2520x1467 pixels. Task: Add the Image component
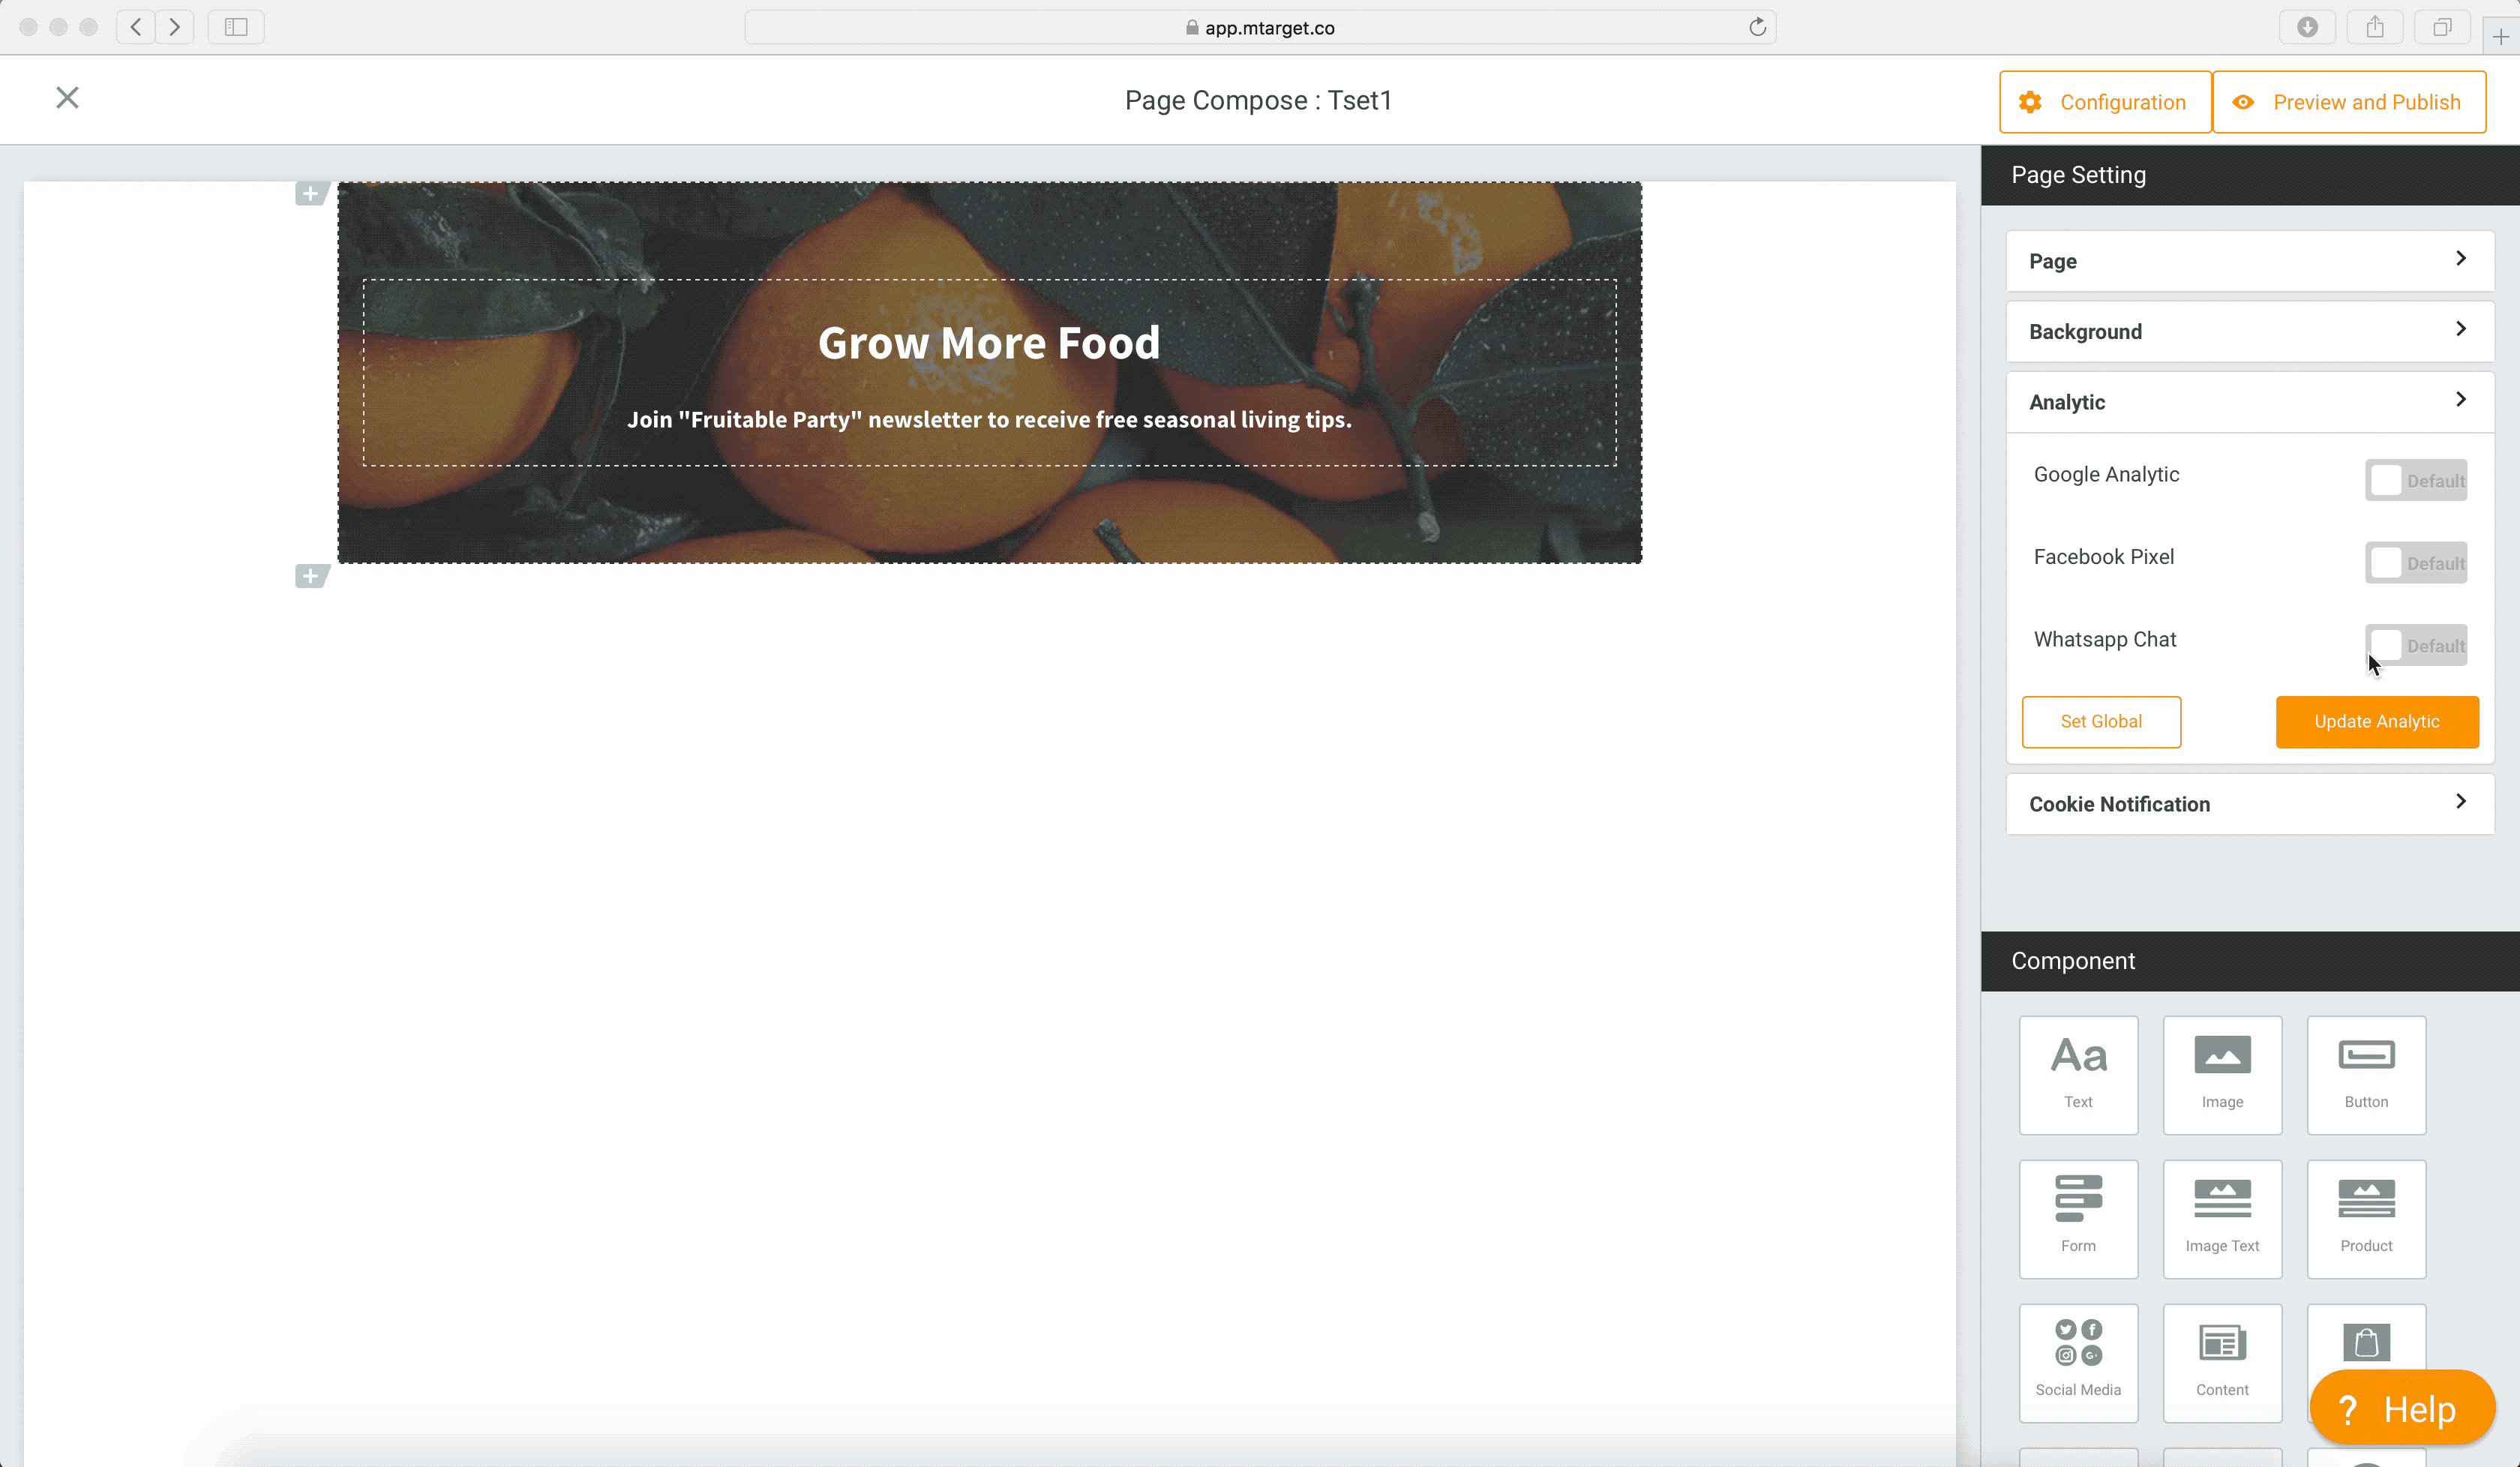click(x=2222, y=1074)
